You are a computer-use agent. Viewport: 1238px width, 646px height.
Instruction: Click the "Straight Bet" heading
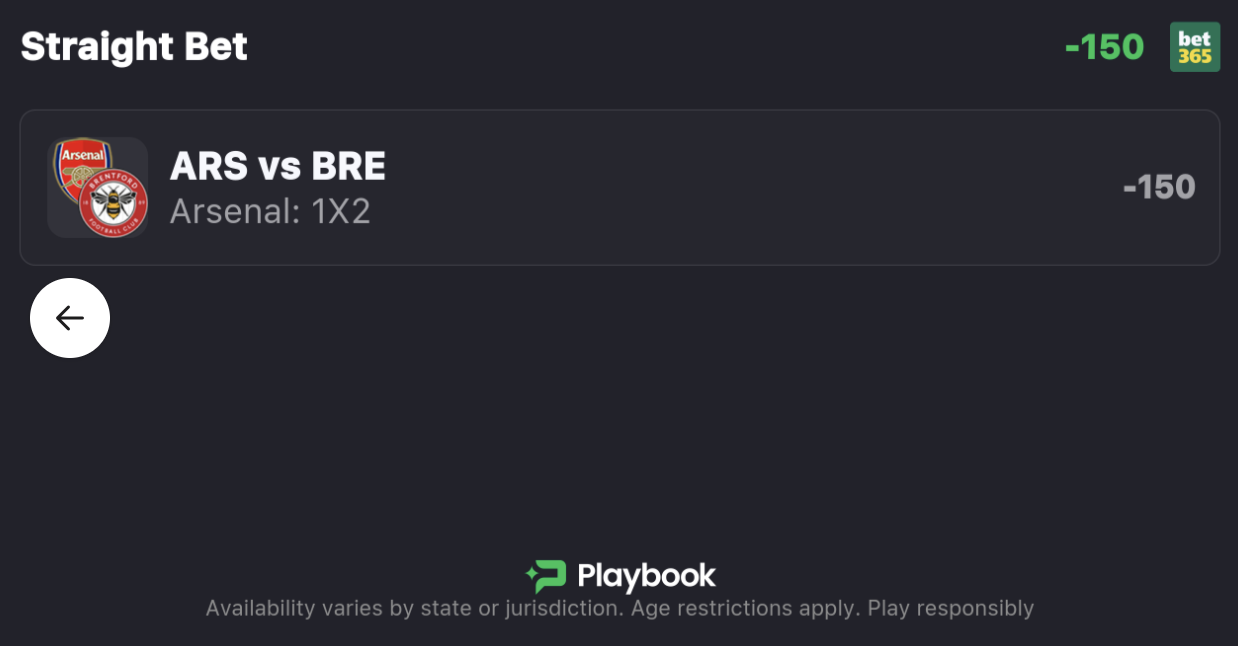(134, 47)
